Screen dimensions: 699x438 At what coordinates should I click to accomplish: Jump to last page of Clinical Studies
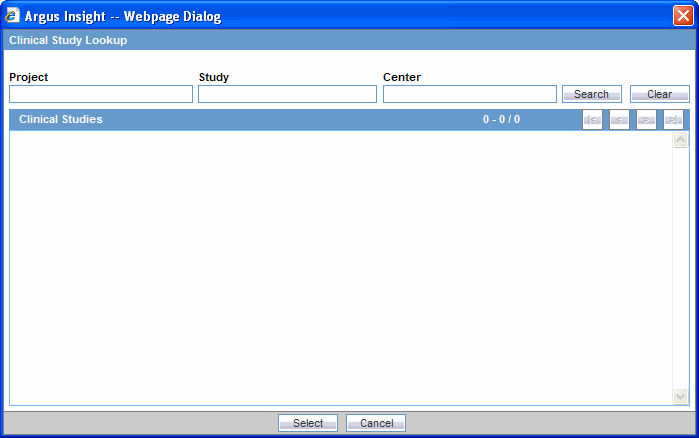[673, 119]
